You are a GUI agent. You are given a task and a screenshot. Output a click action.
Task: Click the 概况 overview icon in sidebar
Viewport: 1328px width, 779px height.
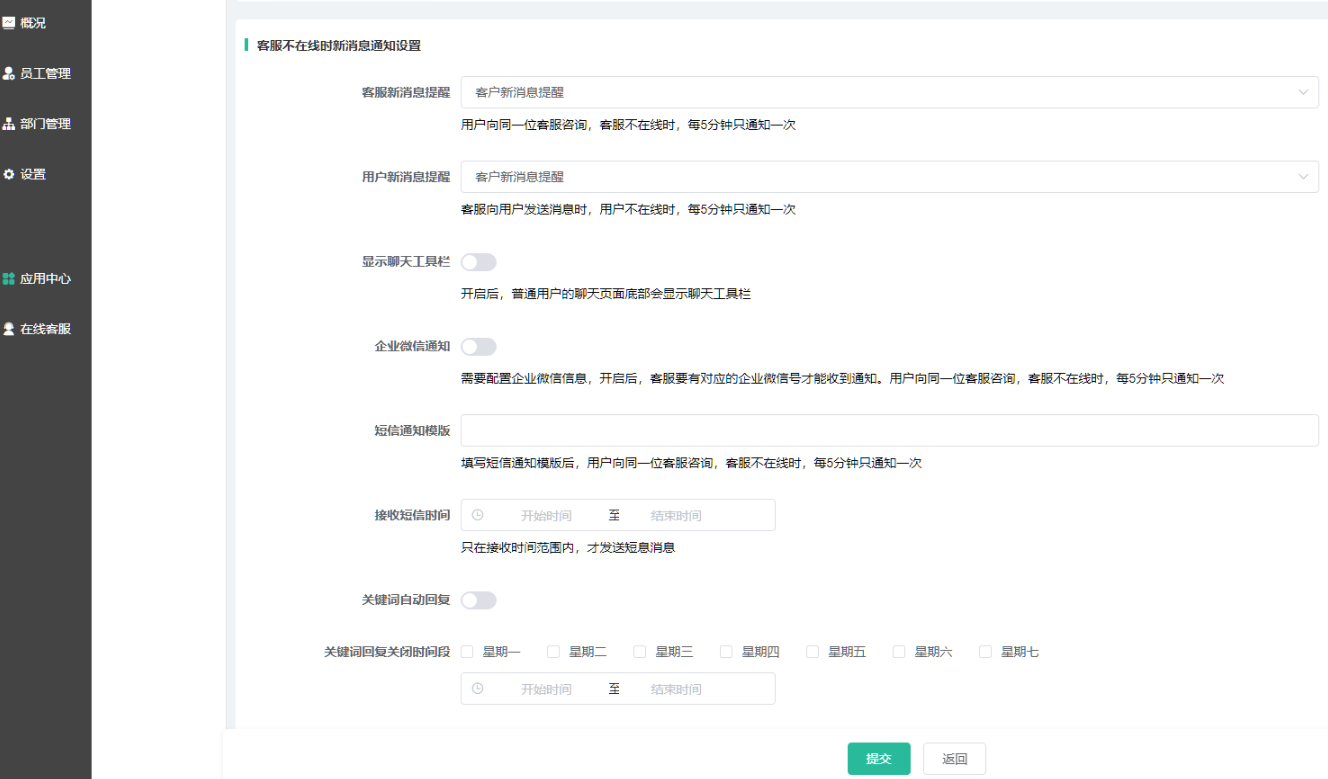[9, 23]
